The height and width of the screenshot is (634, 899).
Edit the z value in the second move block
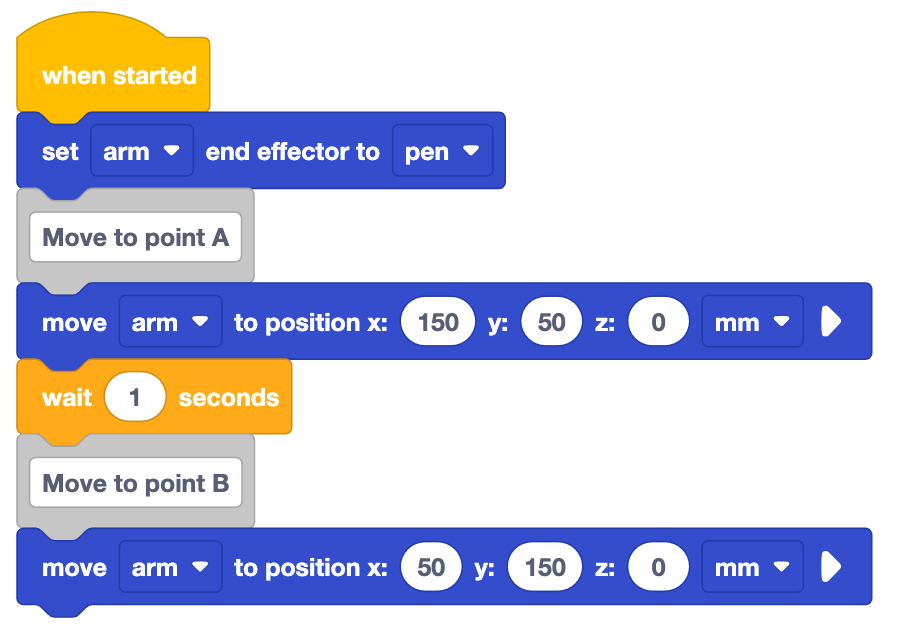[658, 567]
